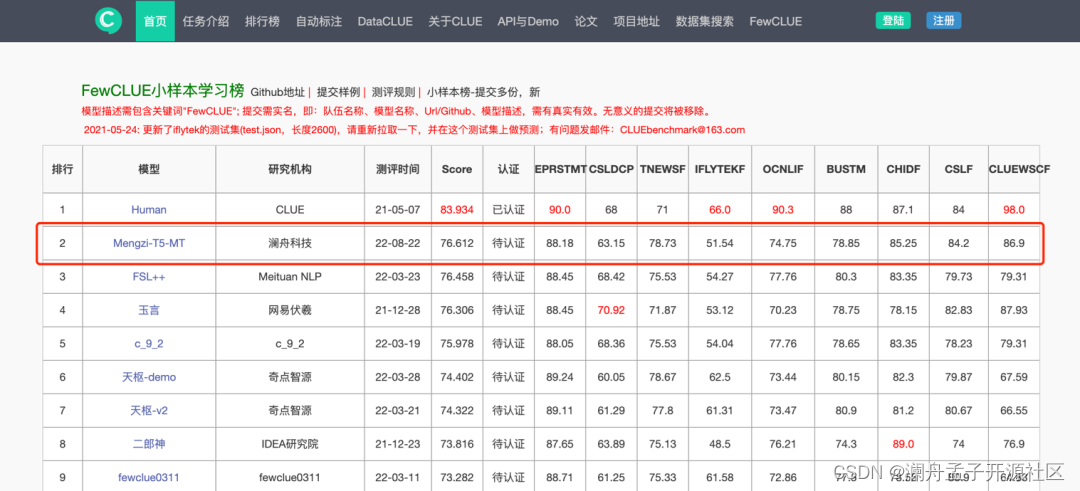Select the Meituan NLP institution cell
This screenshot has height=491, width=1080.
click(289, 276)
